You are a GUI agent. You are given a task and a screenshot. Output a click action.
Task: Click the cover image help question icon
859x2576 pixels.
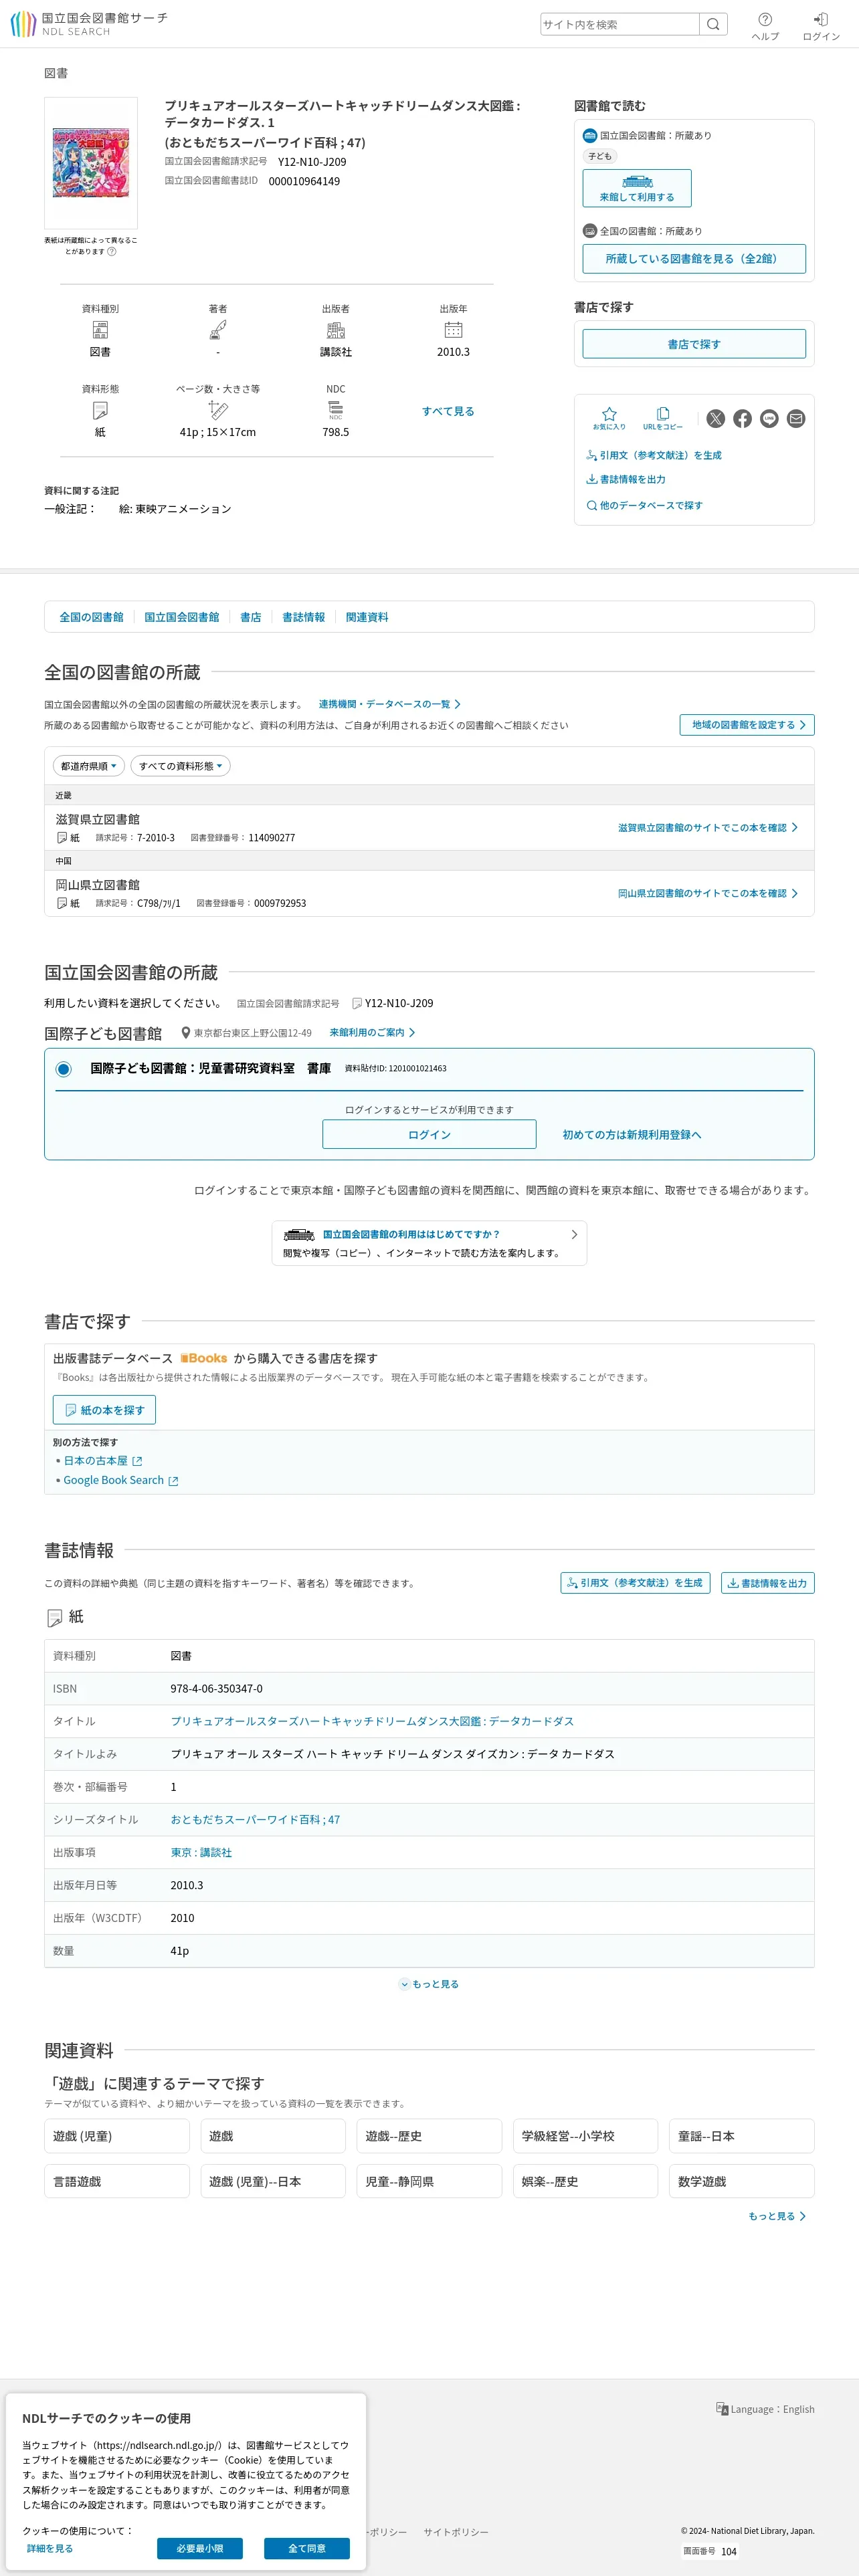[112, 251]
